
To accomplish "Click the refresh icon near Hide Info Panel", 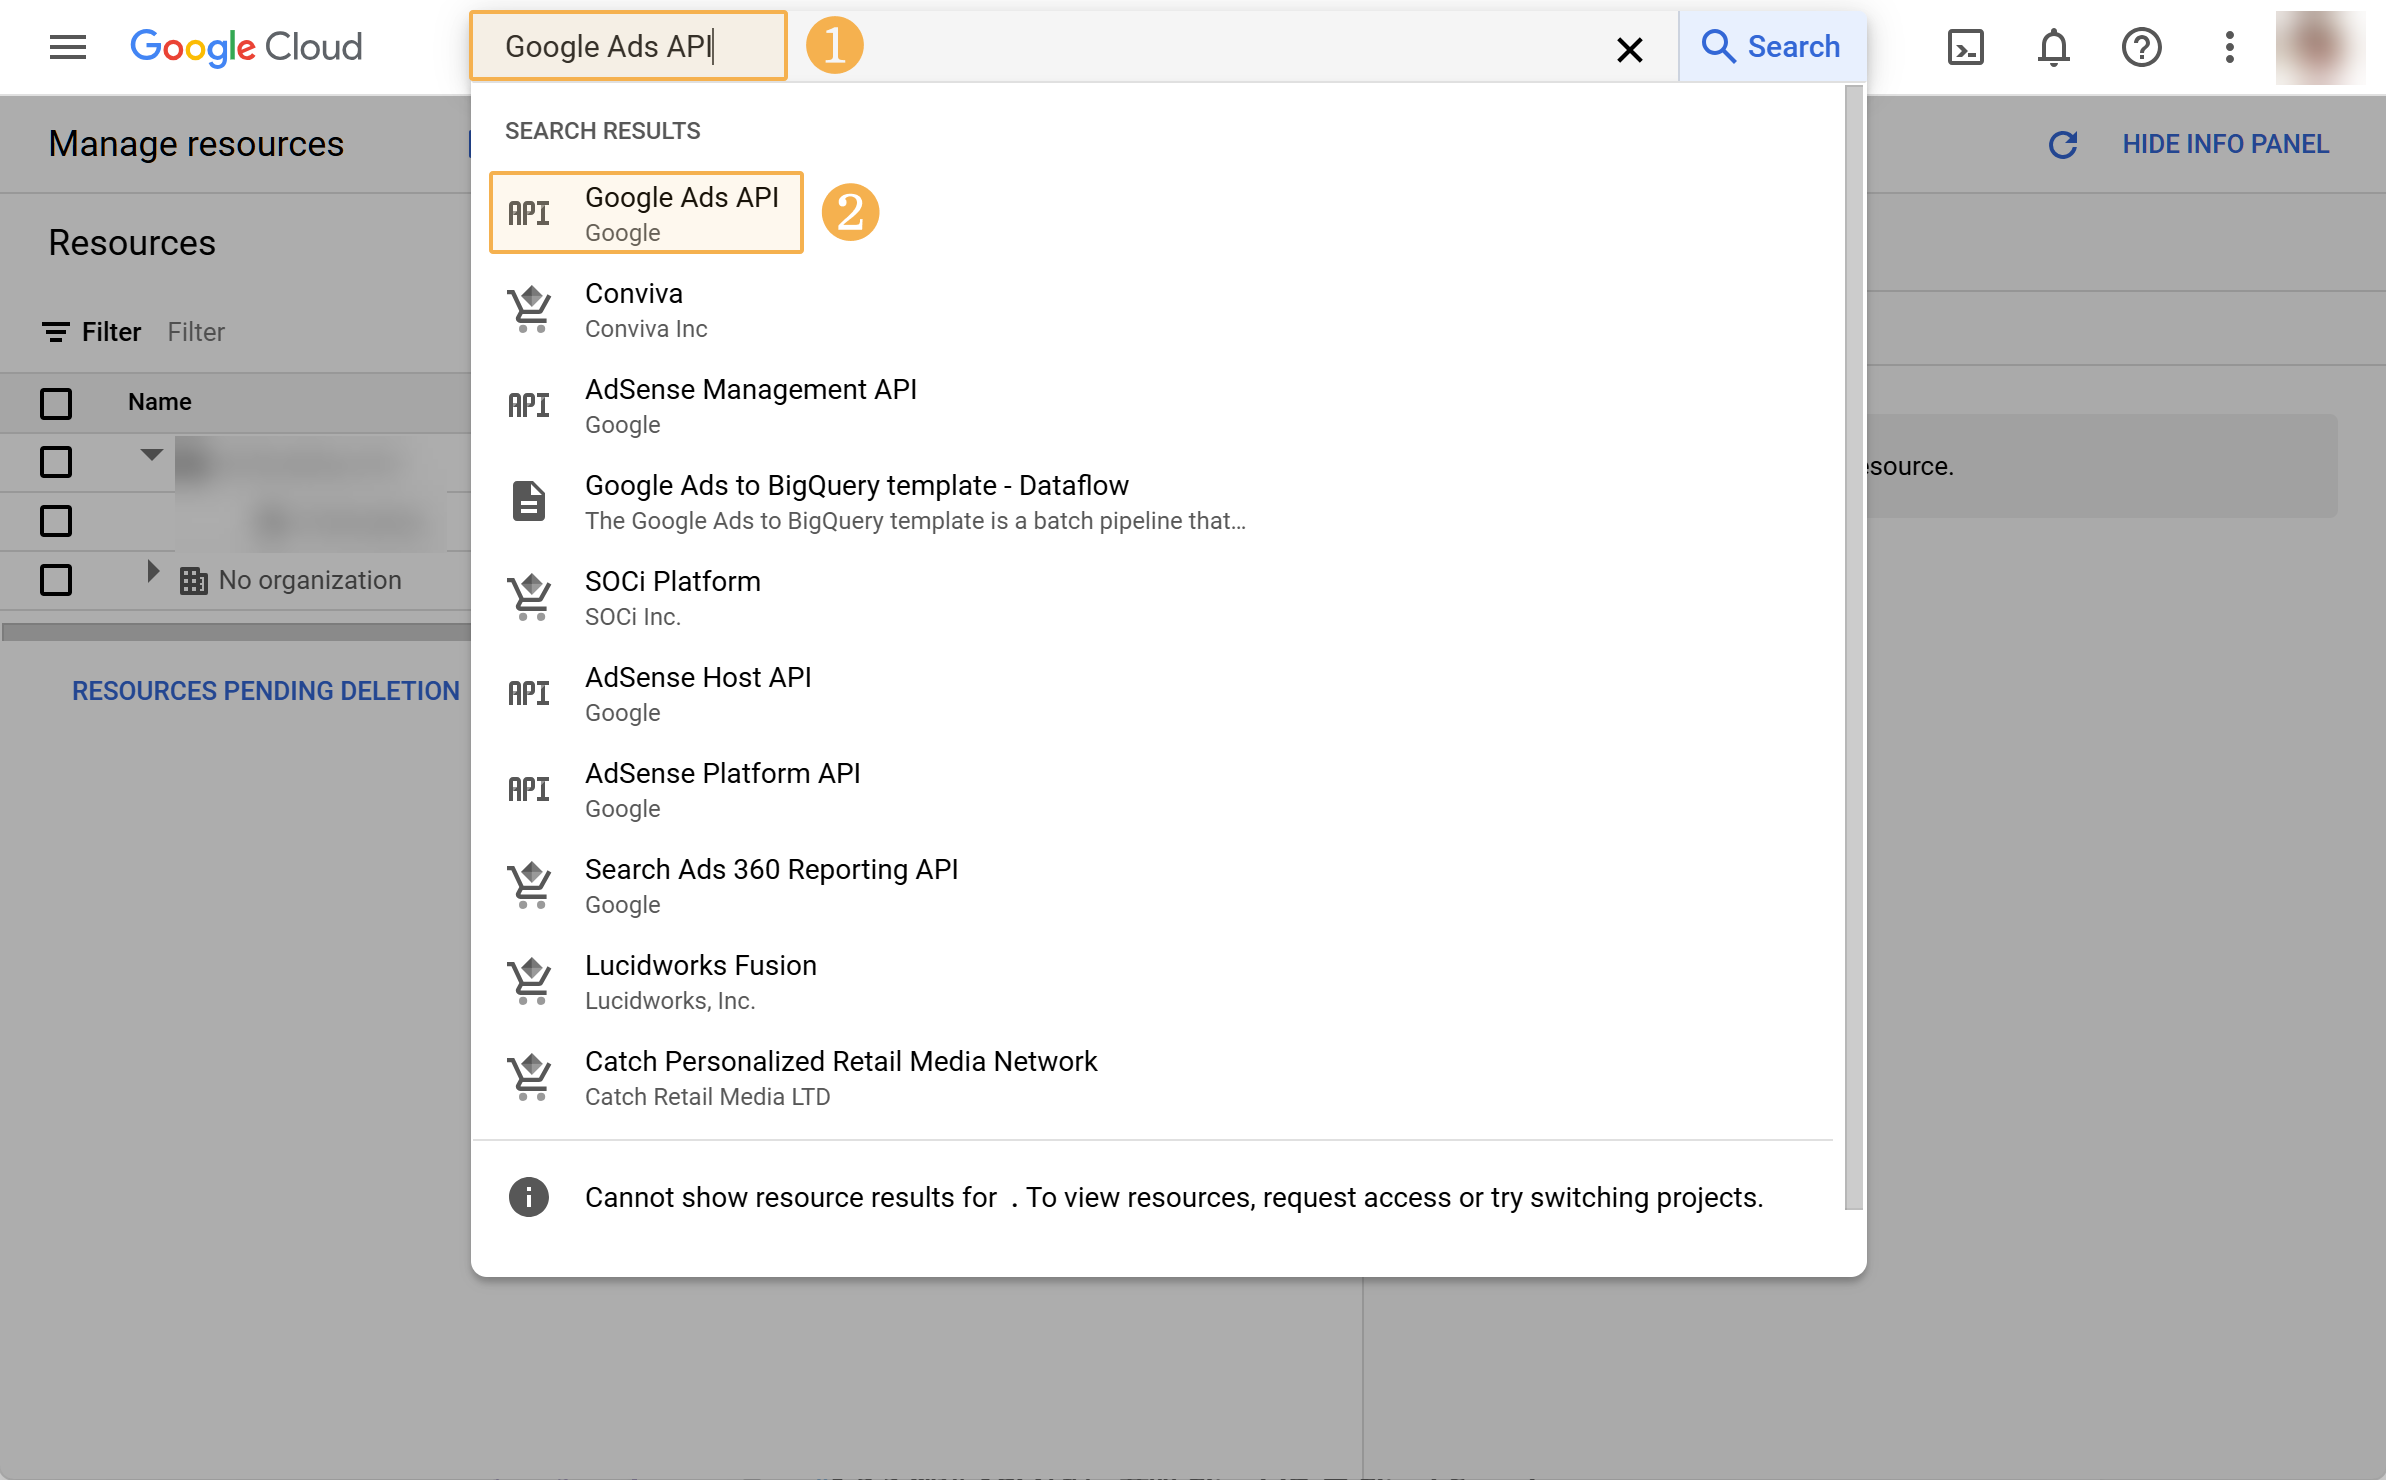I will (2063, 145).
